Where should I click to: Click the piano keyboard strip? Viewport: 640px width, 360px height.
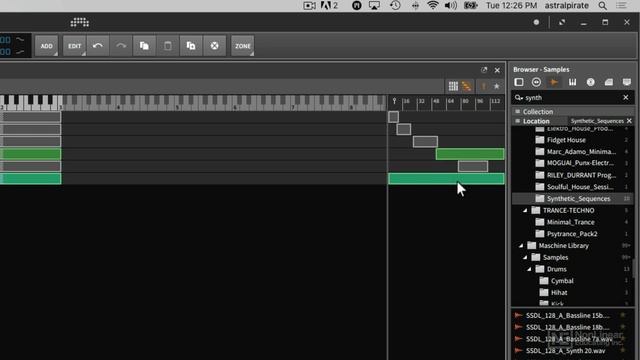[x=193, y=102]
